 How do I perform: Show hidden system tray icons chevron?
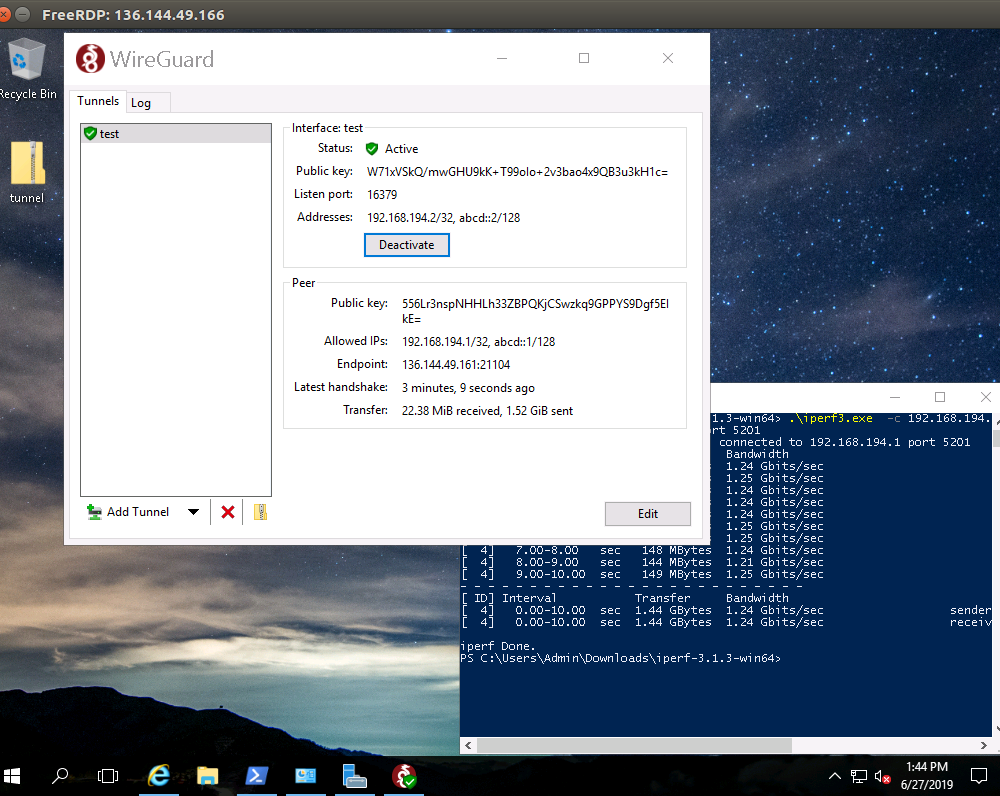(x=836, y=776)
